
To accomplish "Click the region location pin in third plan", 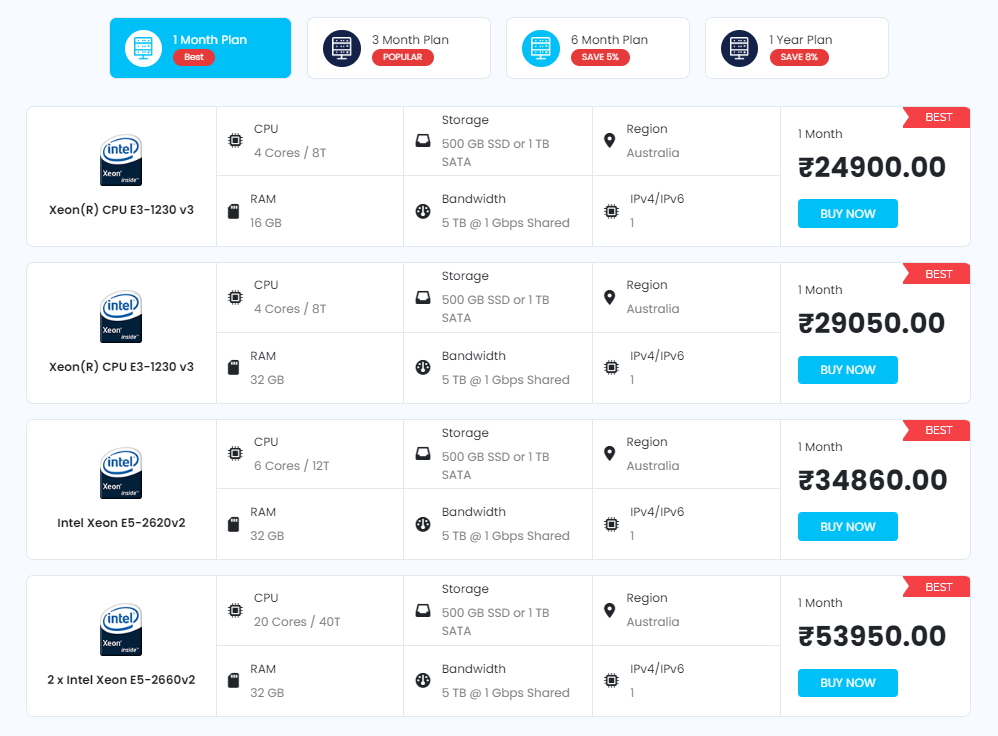I will (x=610, y=453).
